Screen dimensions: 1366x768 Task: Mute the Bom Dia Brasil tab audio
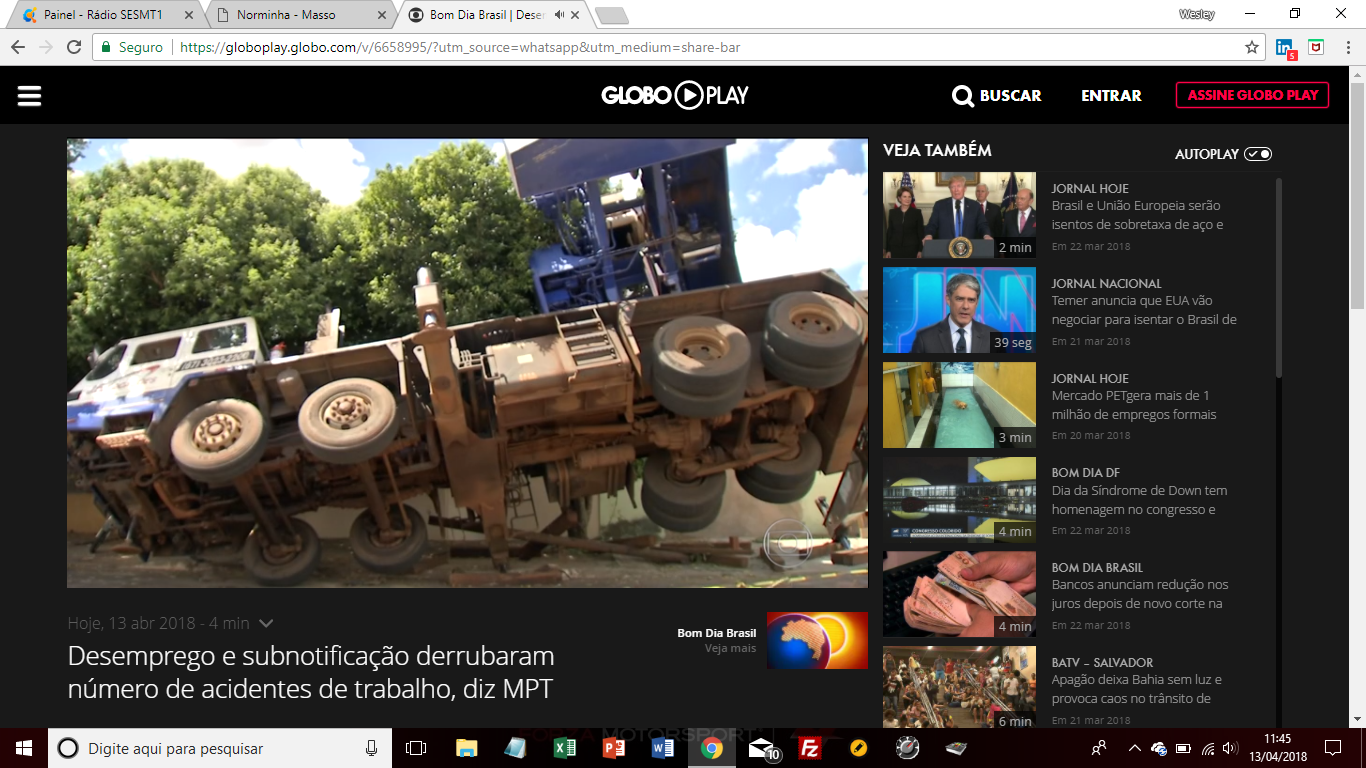(x=558, y=15)
